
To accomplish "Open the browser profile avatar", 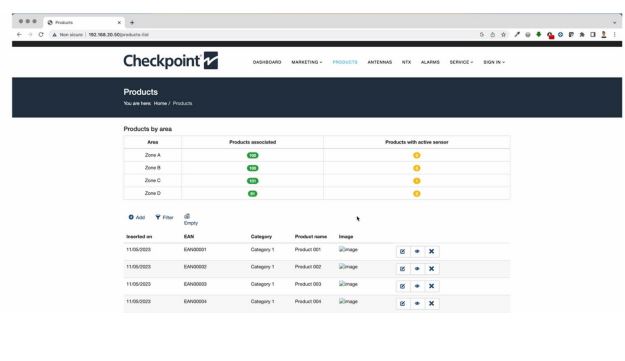I will pyautogui.click(x=604, y=35).
